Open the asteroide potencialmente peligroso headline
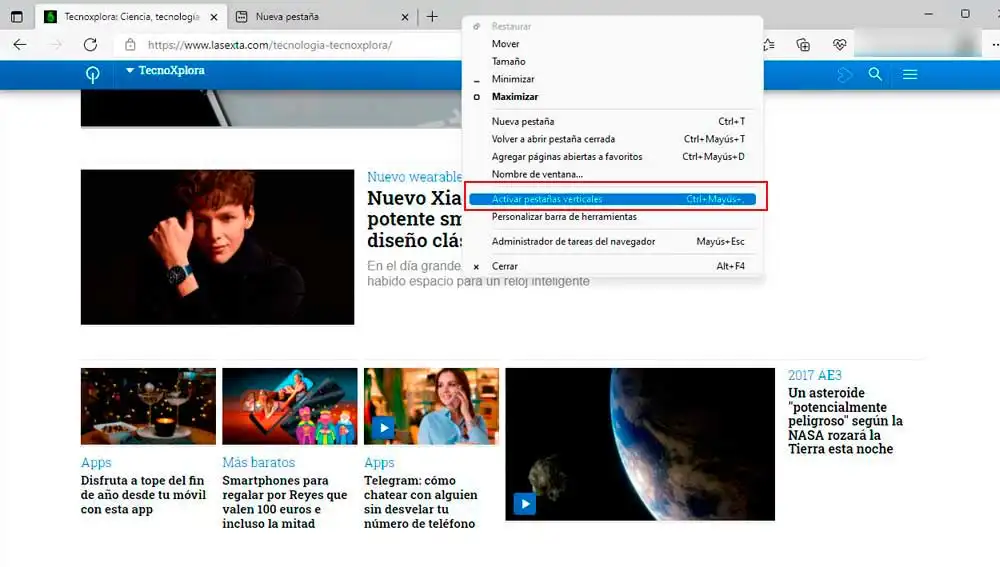 [846, 421]
